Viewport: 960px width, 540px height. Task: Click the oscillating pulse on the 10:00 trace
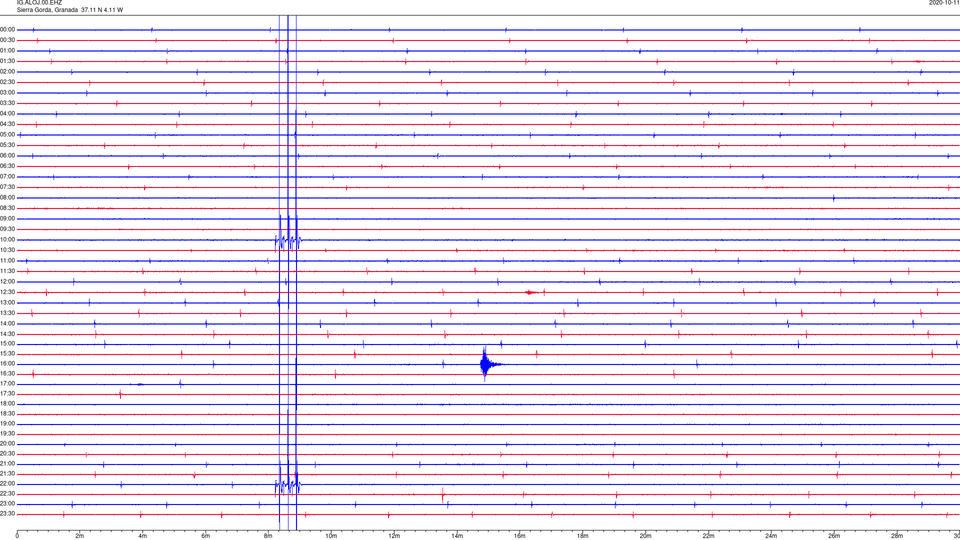288,242
